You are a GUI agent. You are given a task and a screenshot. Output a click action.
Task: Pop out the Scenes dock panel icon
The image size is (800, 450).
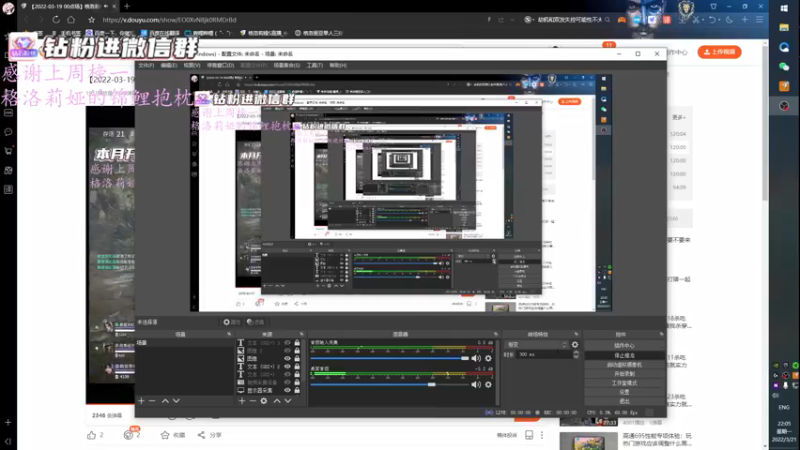(x=229, y=334)
